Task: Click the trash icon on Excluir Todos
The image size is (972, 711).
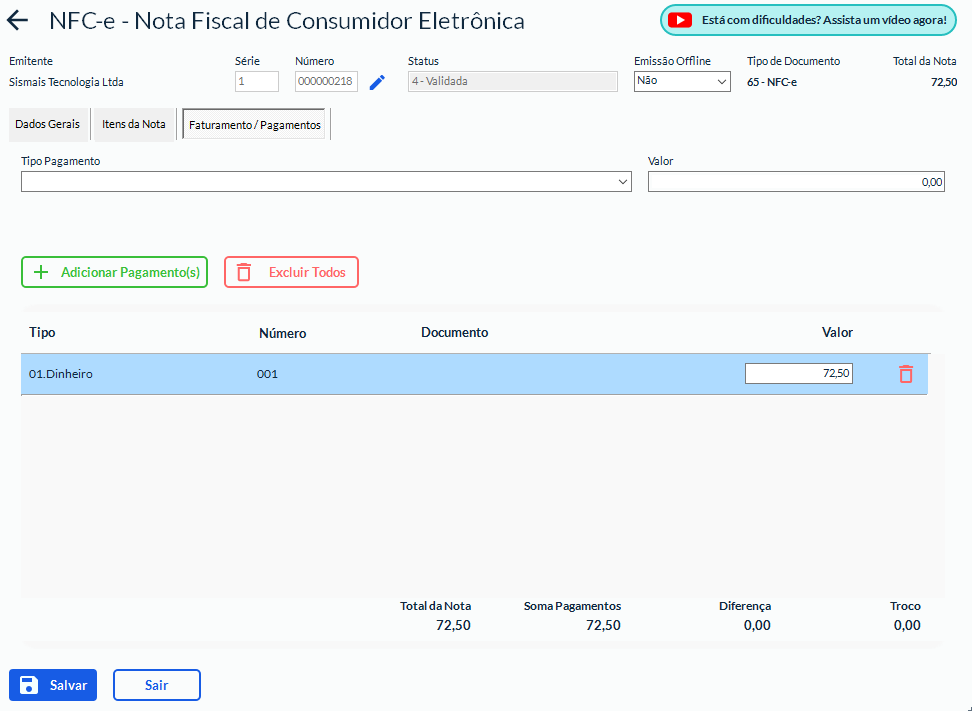Action: coord(244,272)
